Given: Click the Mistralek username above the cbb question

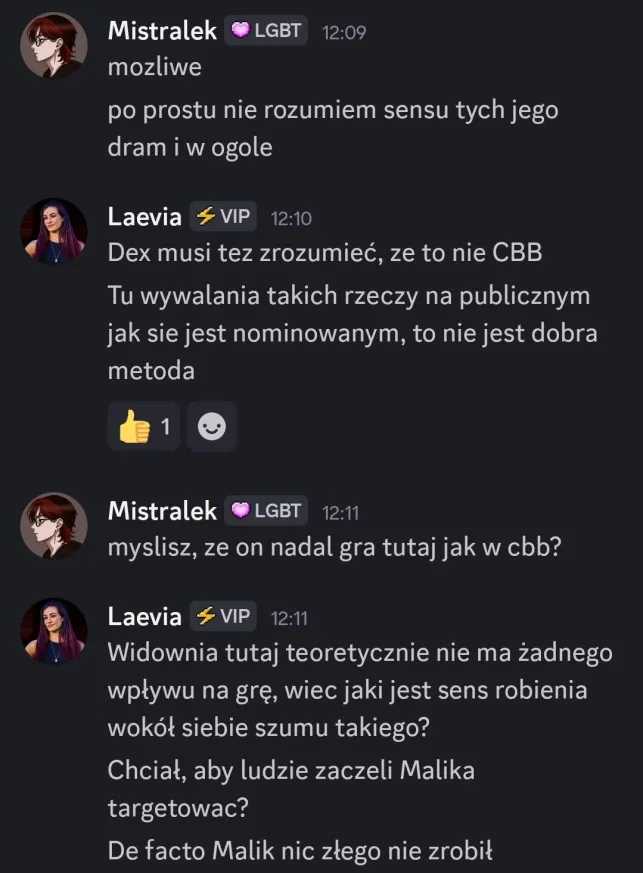Looking at the screenshot, I should (x=162, y=511).
